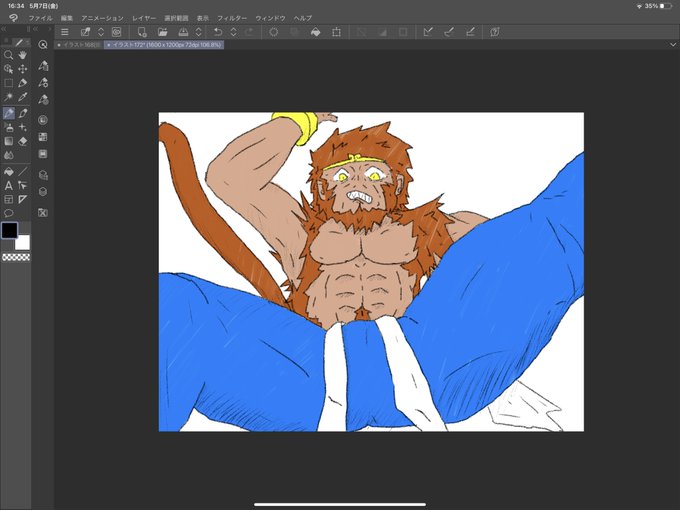Click the hamburger menu in command bar

[x=65, y=32]
